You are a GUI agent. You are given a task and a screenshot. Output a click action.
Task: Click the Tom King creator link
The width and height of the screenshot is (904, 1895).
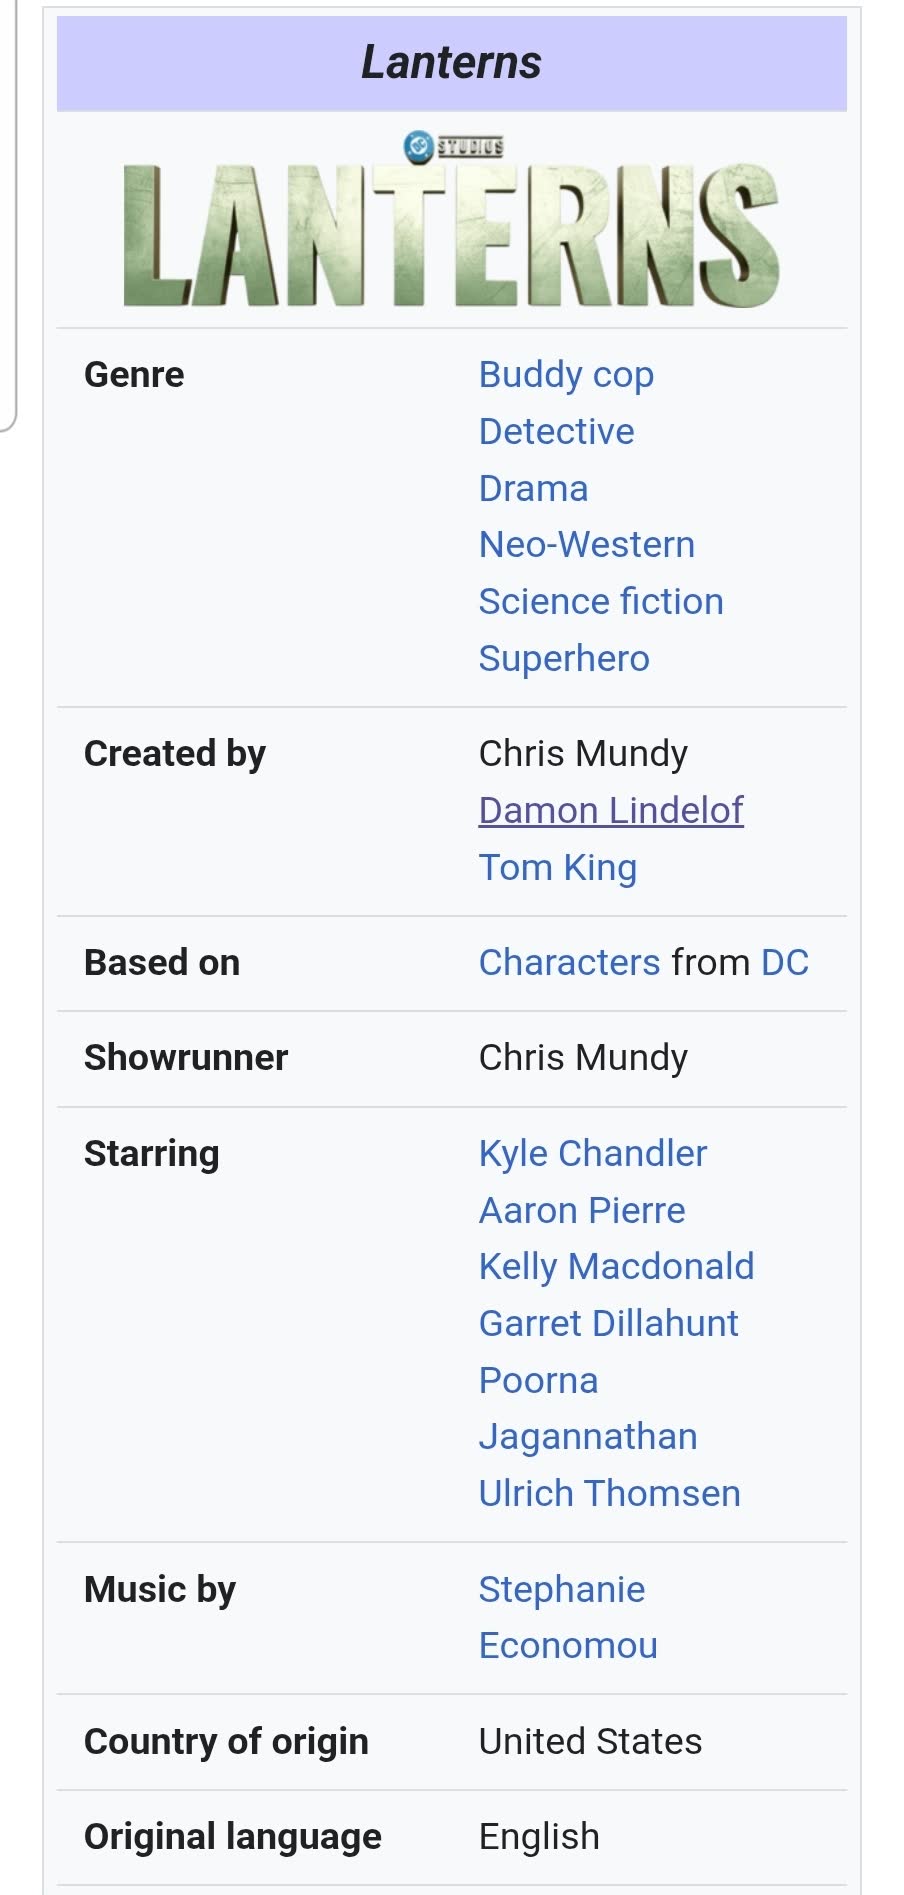(557, 868)
